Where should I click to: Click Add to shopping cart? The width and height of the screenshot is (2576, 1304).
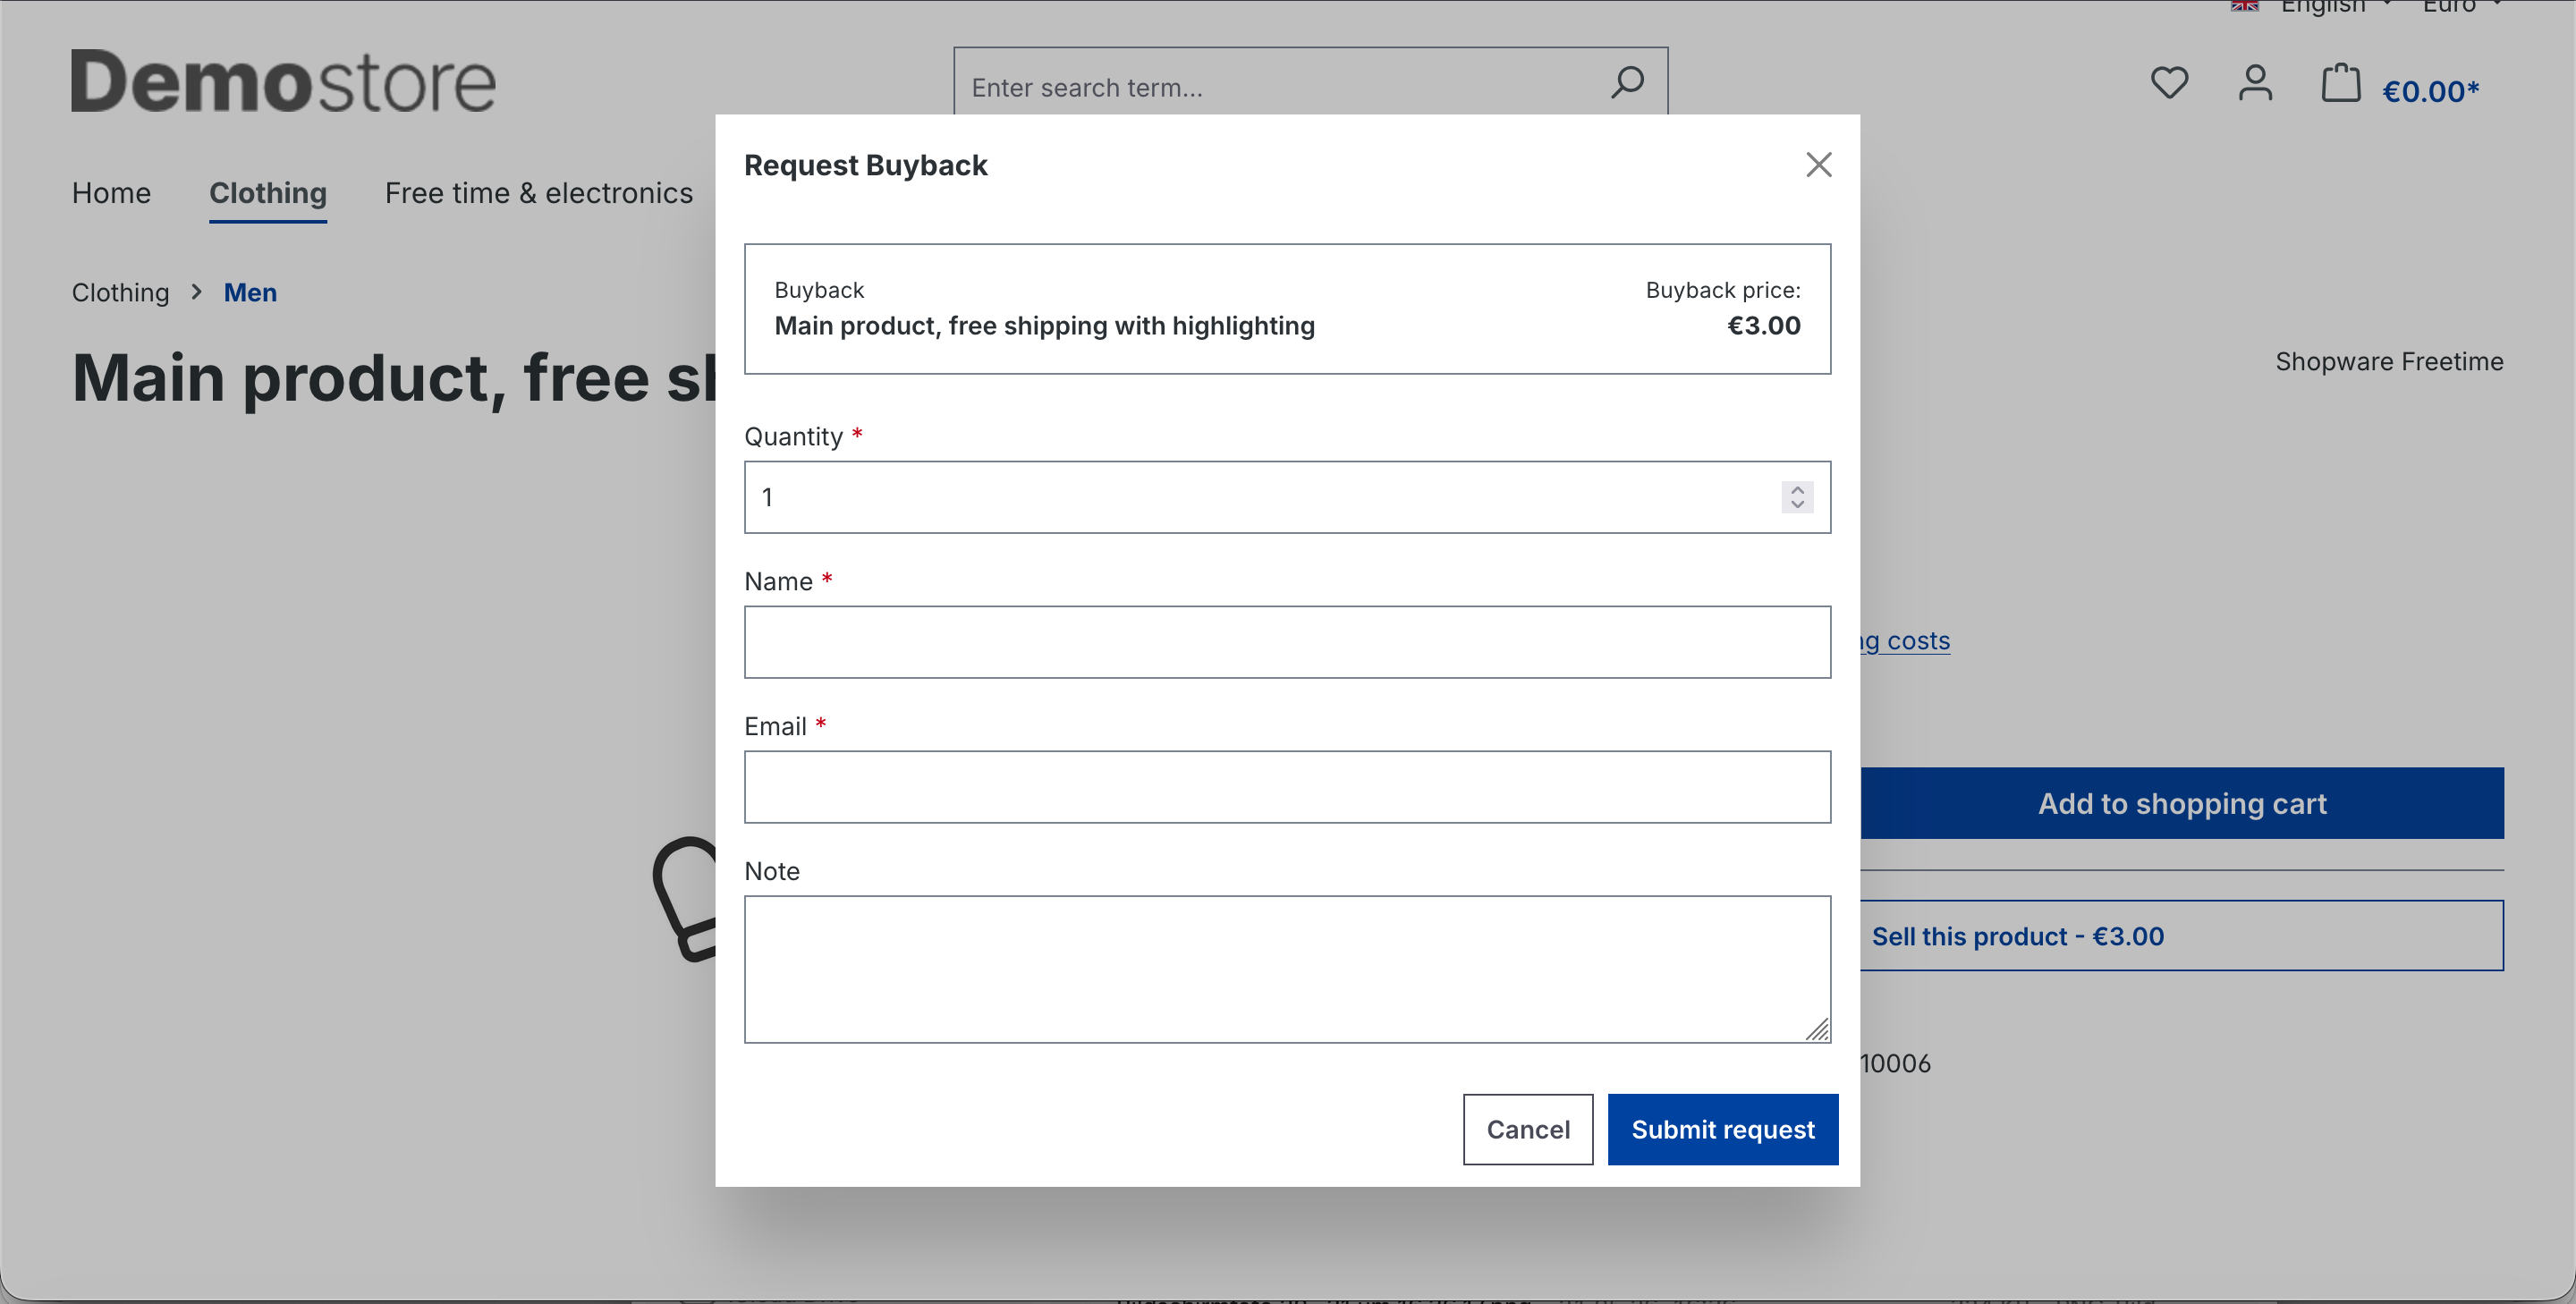point(2182,803)
